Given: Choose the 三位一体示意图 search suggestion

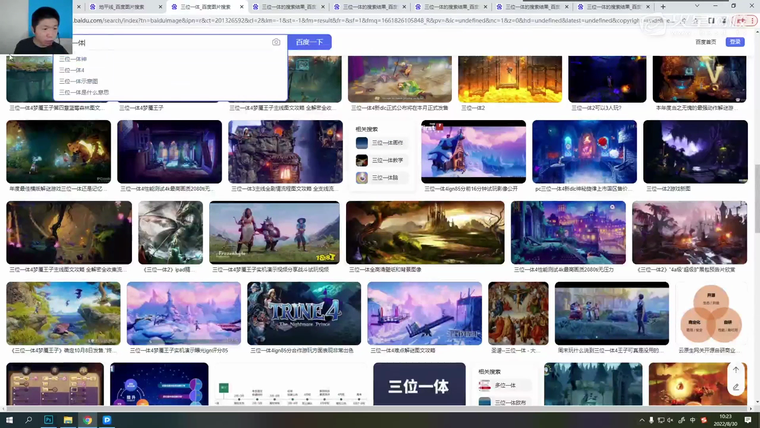Looking at the screenshot, I should (79, 81).
